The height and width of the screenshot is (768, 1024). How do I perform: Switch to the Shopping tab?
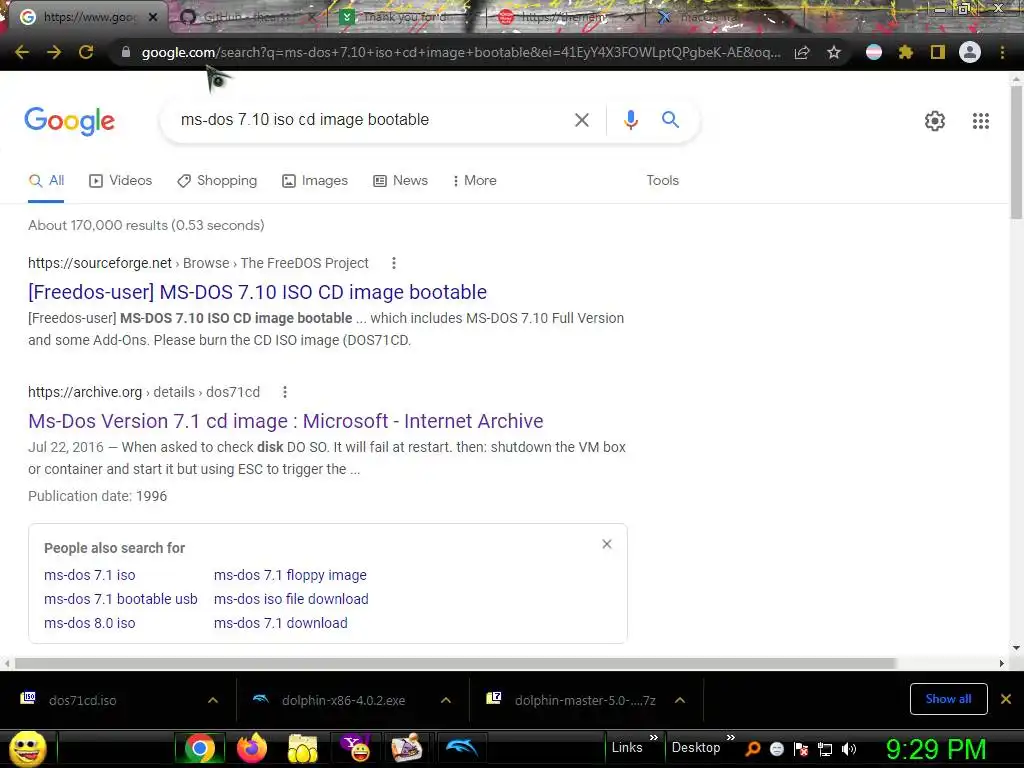(217, 181)
